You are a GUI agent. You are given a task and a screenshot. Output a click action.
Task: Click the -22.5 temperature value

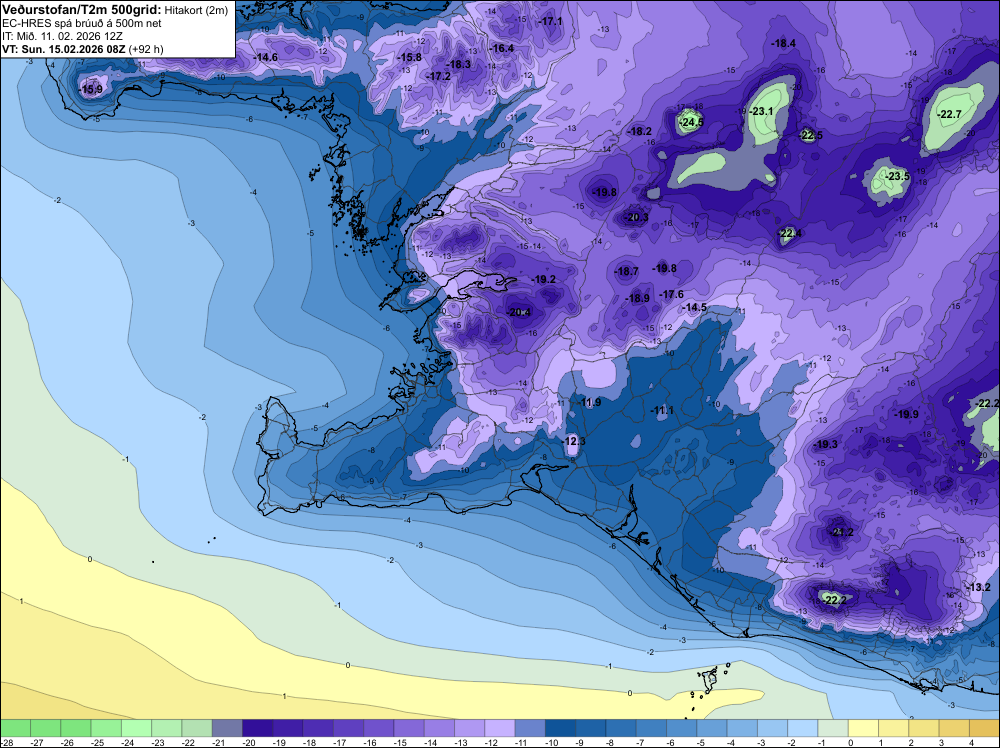pyautogui.click(x=811, y=135)
